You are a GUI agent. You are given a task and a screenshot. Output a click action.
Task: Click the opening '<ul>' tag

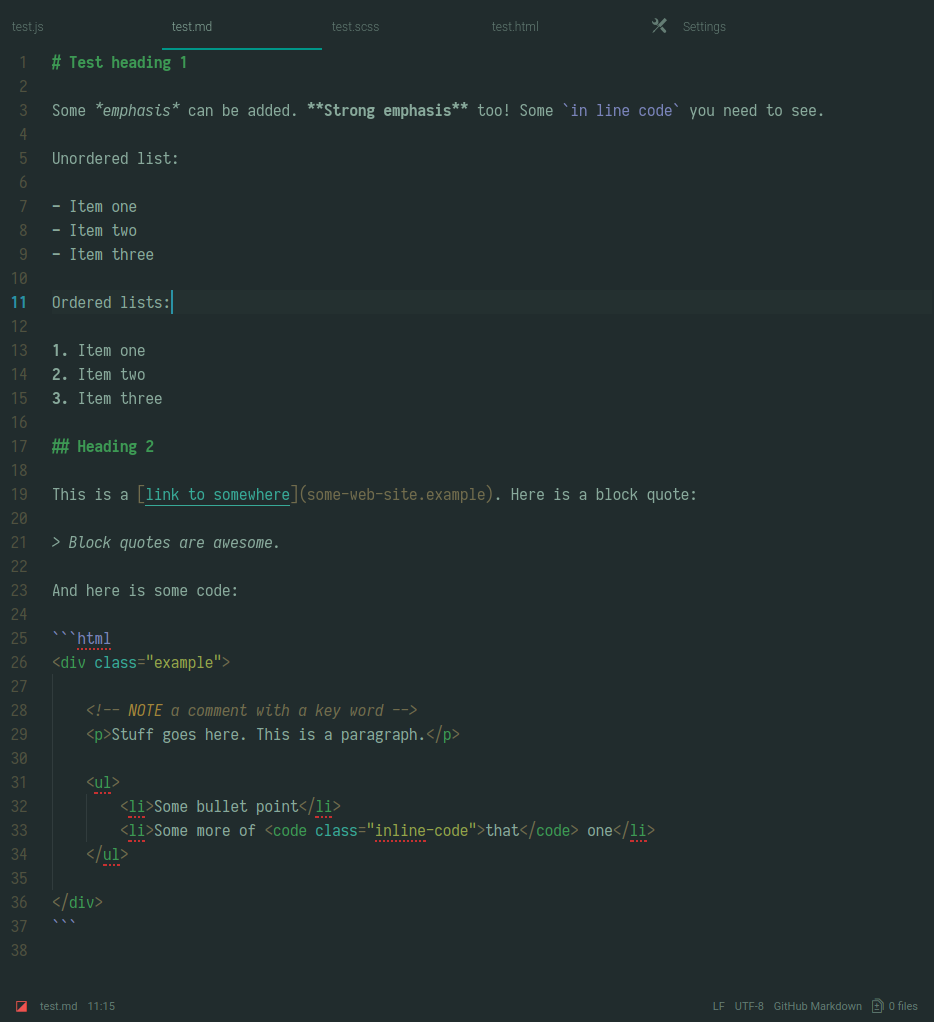tap(103, 783)
